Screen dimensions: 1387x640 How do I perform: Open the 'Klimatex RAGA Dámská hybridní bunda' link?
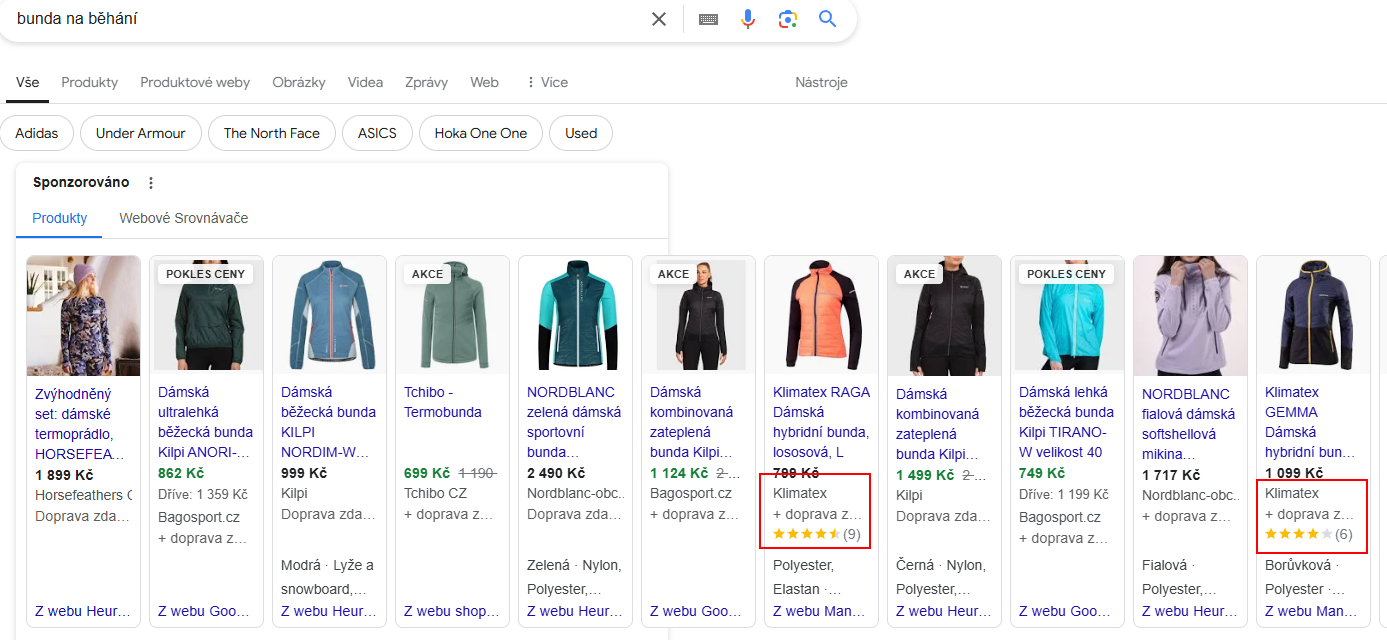(x=822, y=422)
